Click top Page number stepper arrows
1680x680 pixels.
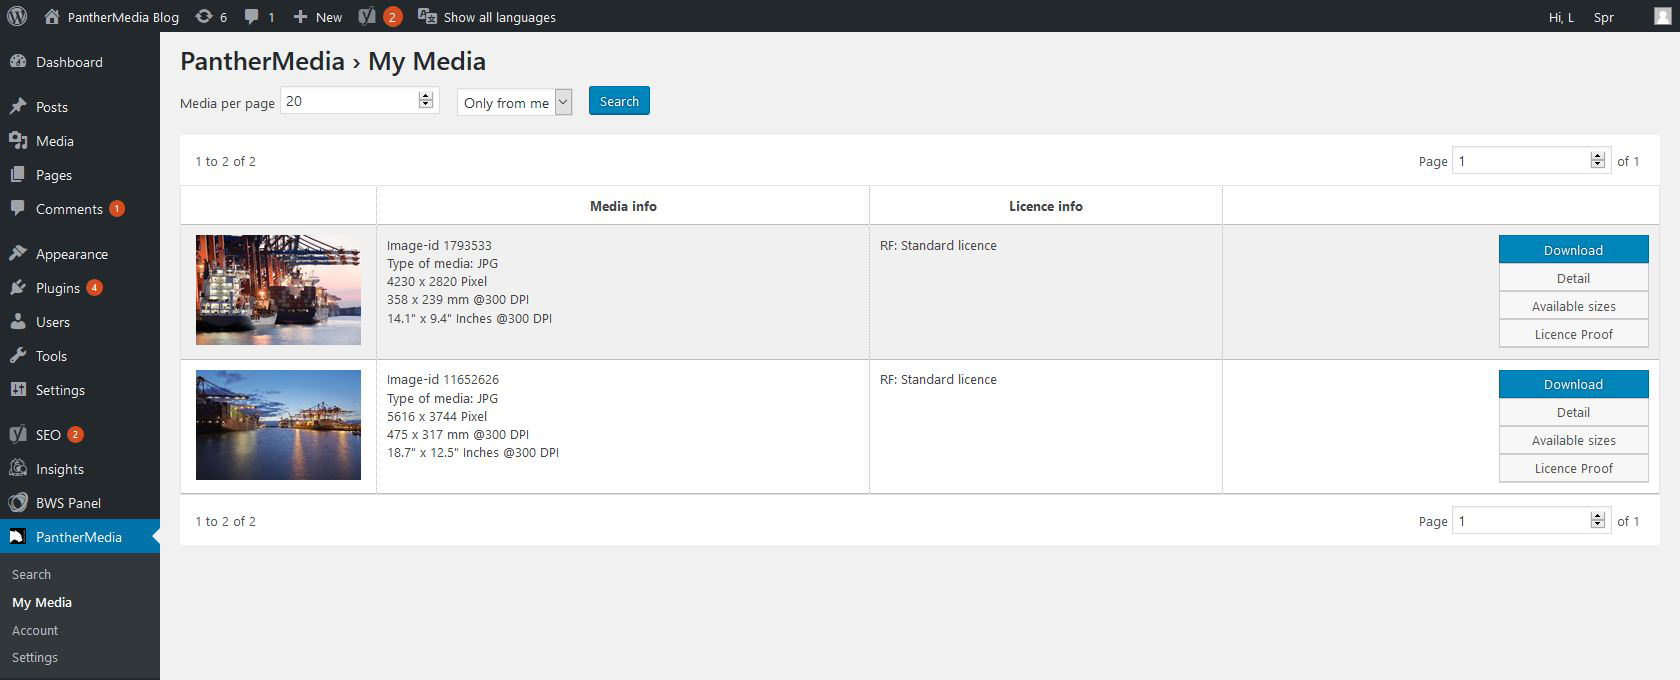click(1597, 160)
